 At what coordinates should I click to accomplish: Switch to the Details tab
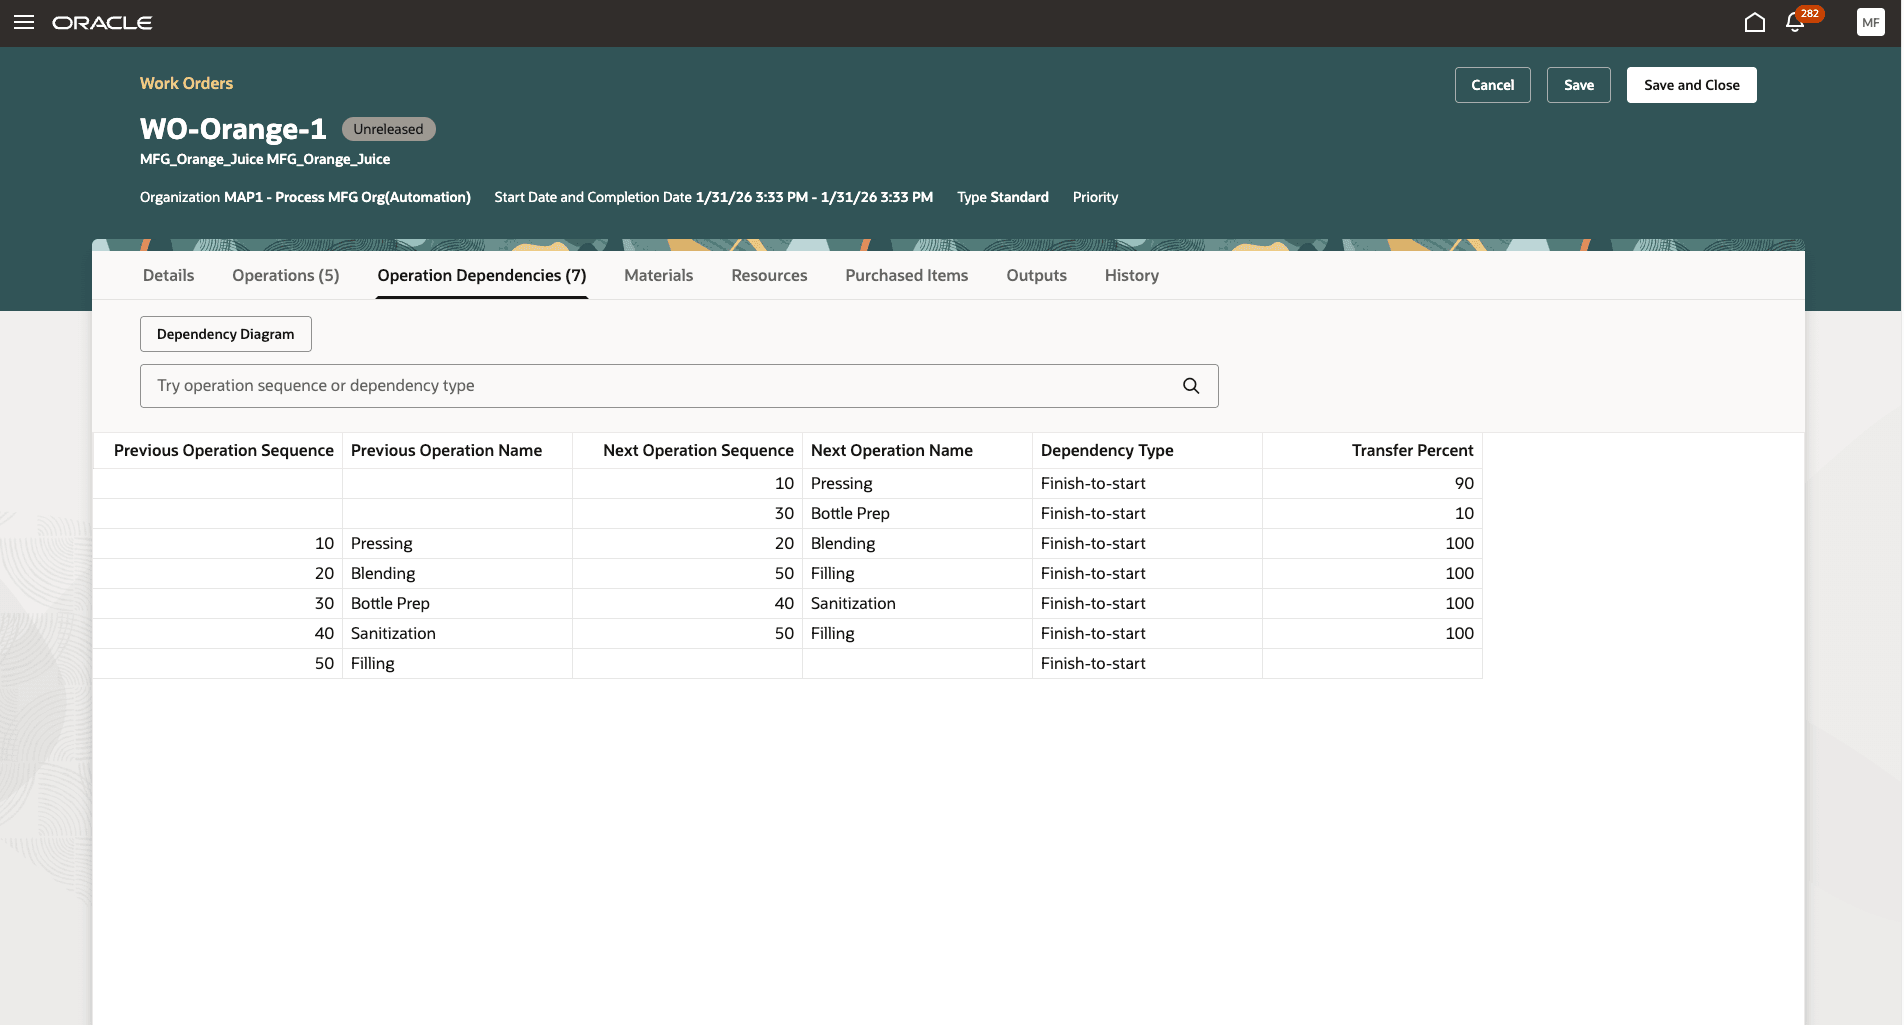pos(168,275)
